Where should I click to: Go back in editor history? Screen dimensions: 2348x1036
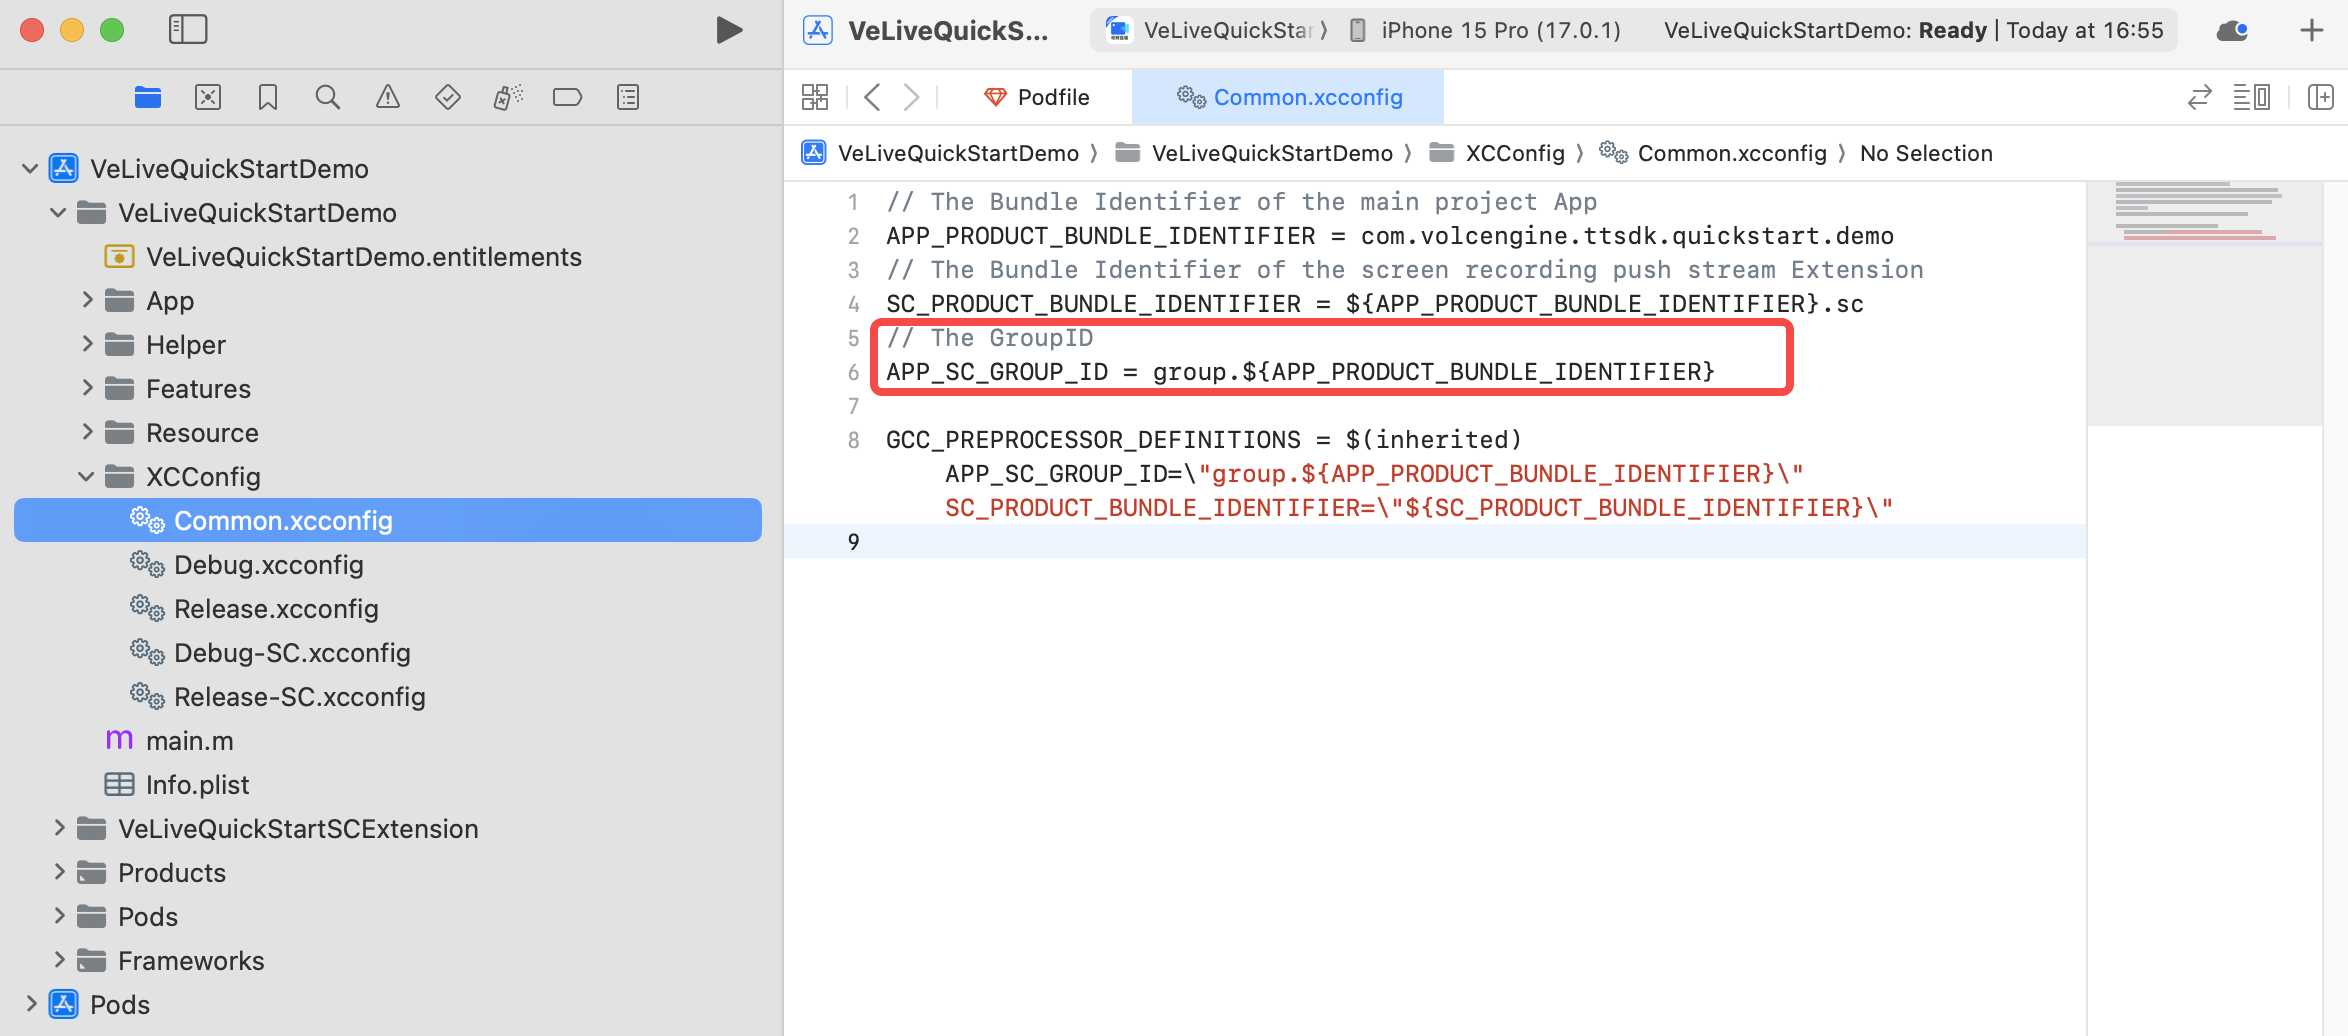pos(872,97)
